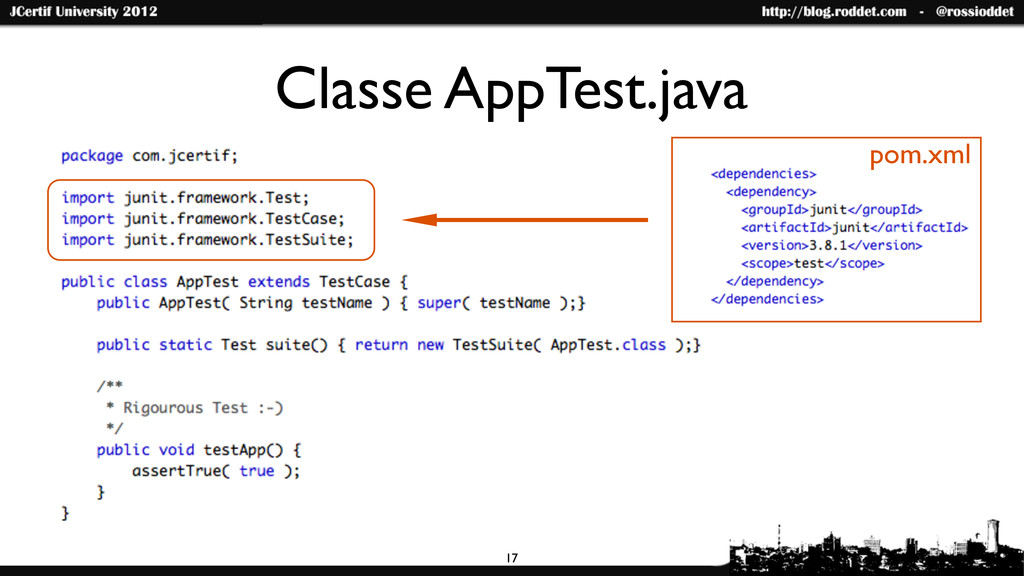The width and height of the screenshot is (1024, 576).
Task: Click the 'import junit.framework.TestSuite;' line
Action: [208, 240]
